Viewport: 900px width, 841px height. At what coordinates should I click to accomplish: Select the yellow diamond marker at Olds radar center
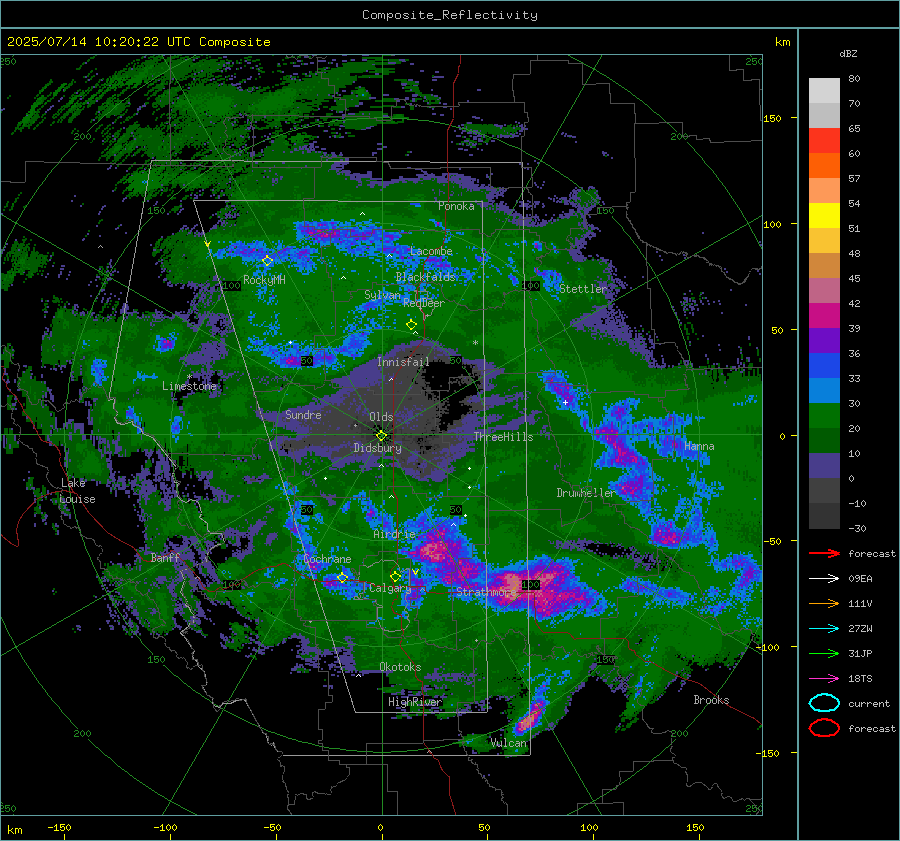click(381, 436)
